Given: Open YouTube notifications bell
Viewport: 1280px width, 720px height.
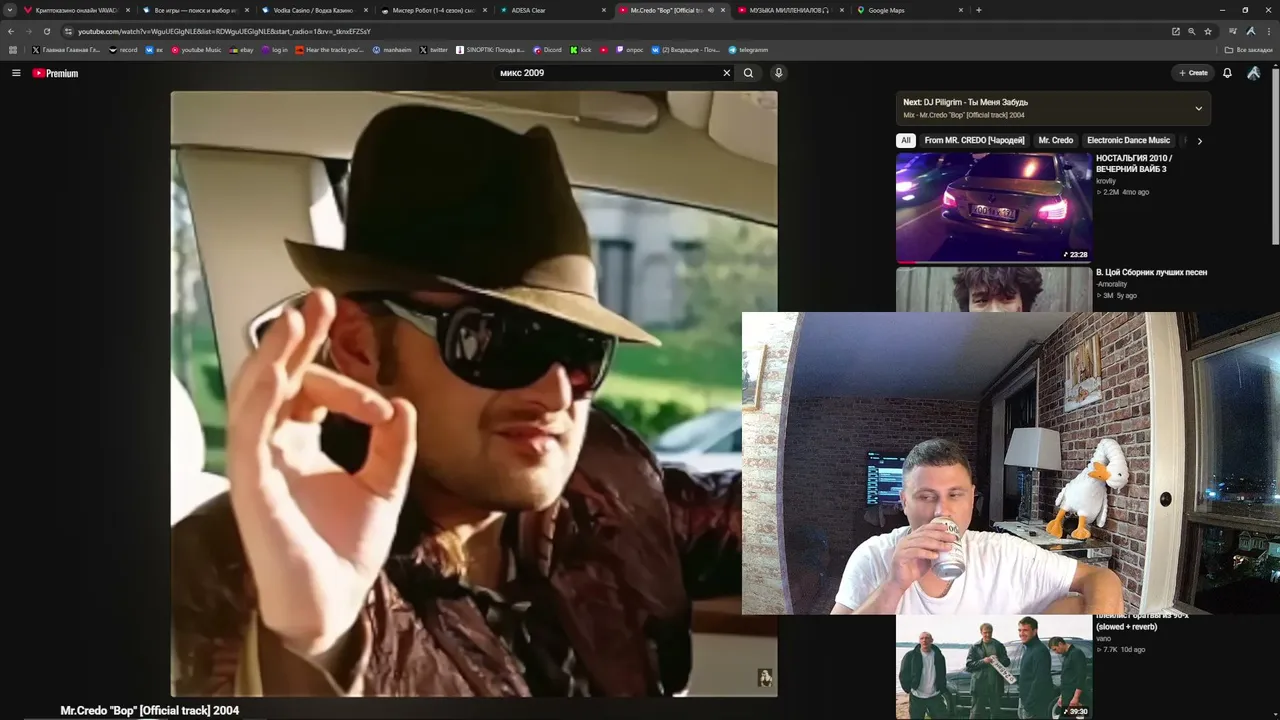Looking at the screenshot, I should 1227,73.
